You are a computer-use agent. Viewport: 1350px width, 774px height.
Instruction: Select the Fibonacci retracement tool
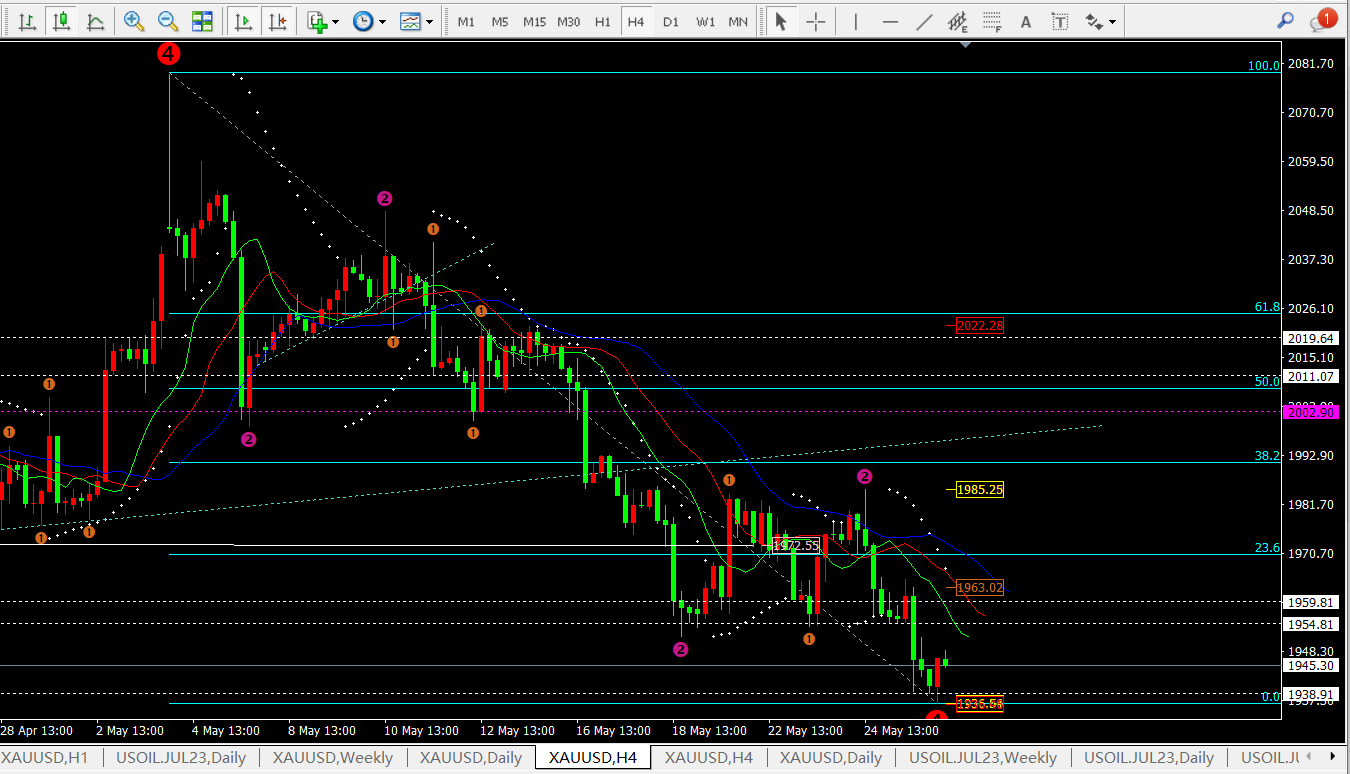click(992, 21)
